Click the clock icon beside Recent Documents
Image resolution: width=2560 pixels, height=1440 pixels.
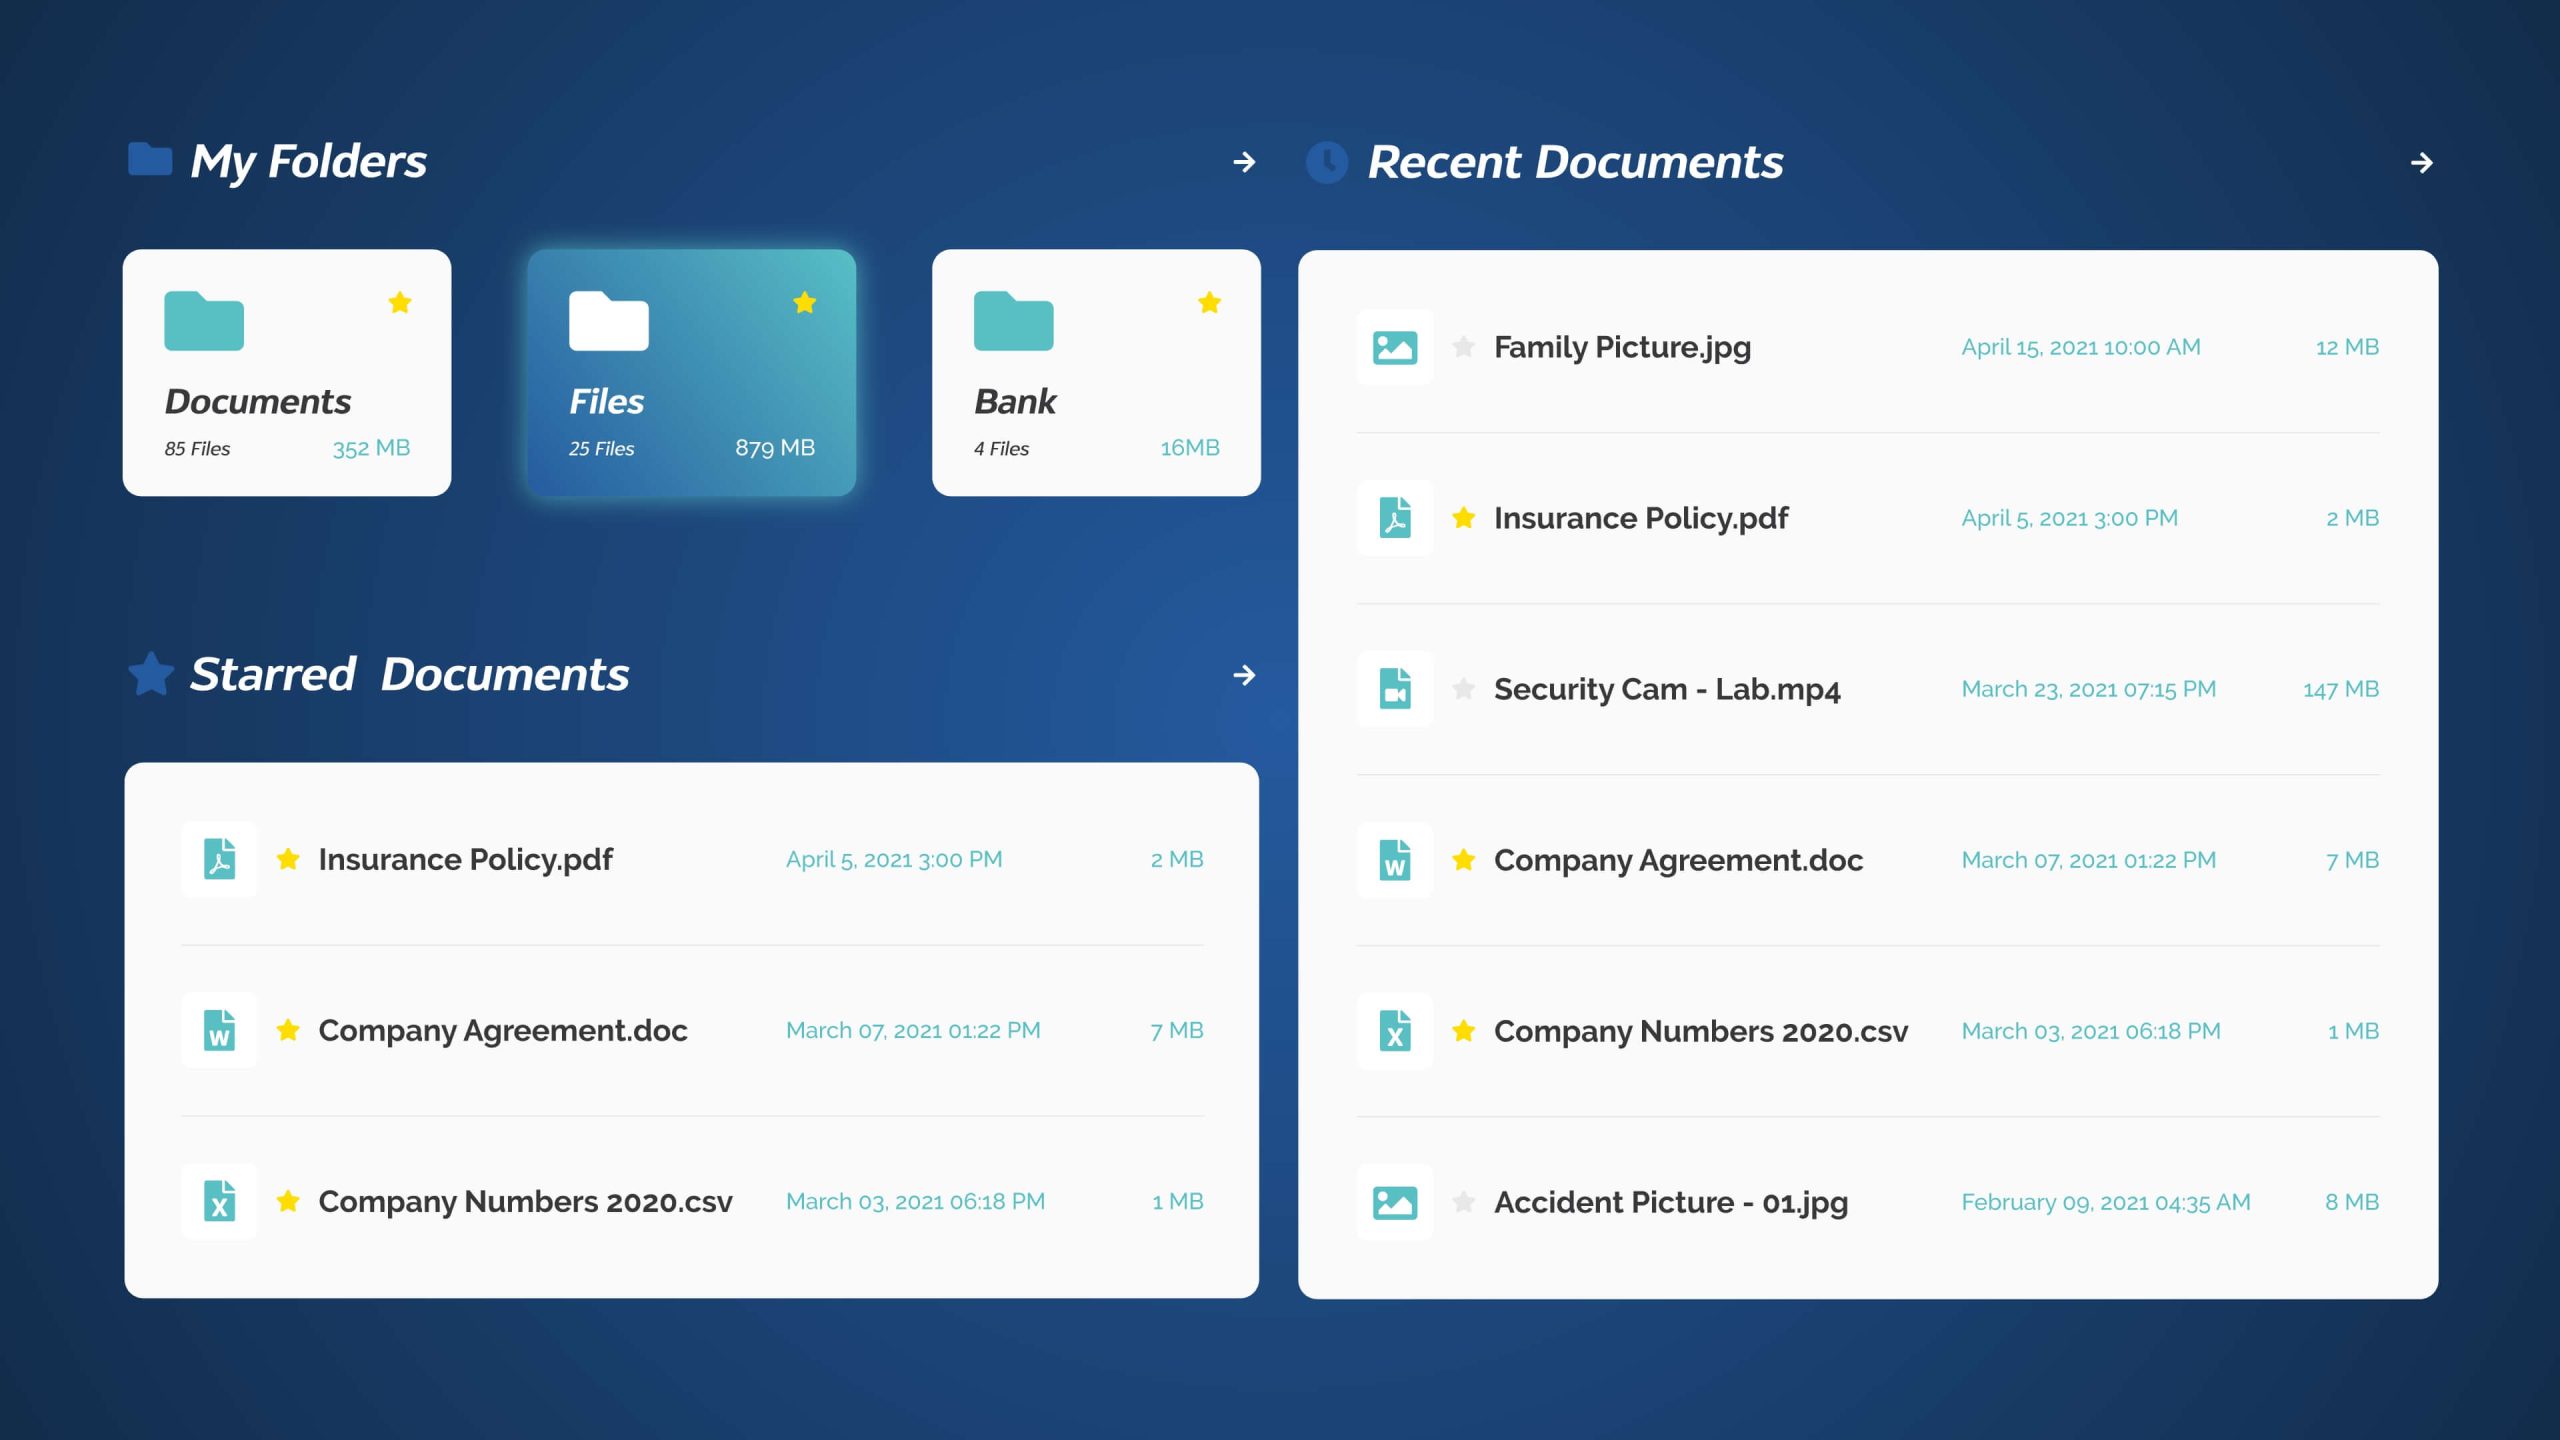(x=1327, y=162)
